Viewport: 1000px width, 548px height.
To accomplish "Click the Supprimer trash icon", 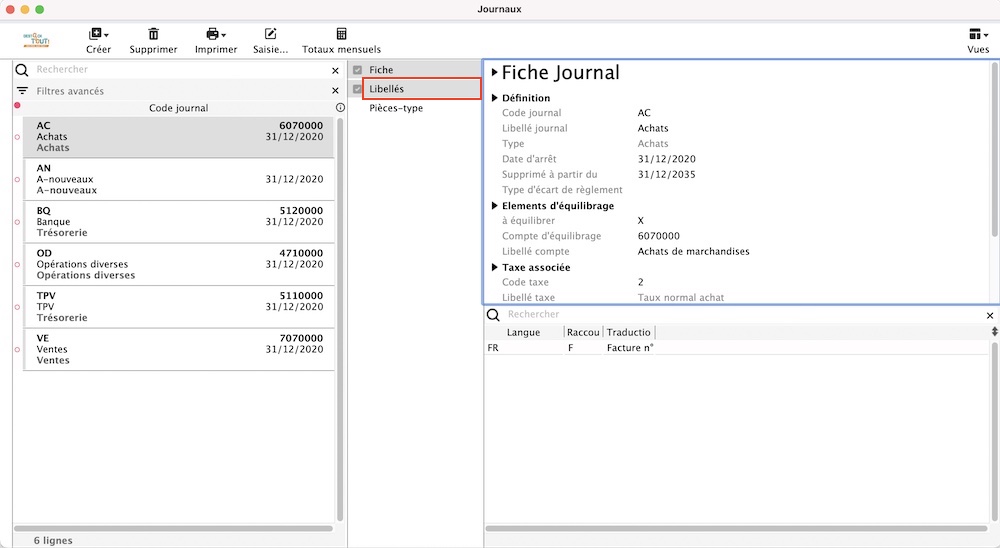I will click(153, 34).
